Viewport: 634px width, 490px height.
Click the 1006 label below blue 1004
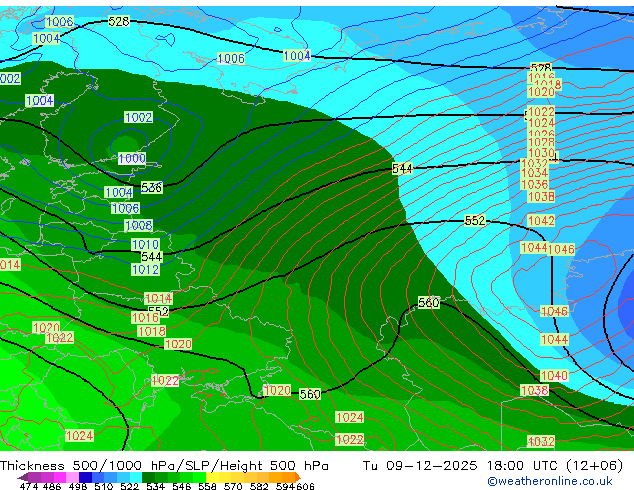coord(125,208)
